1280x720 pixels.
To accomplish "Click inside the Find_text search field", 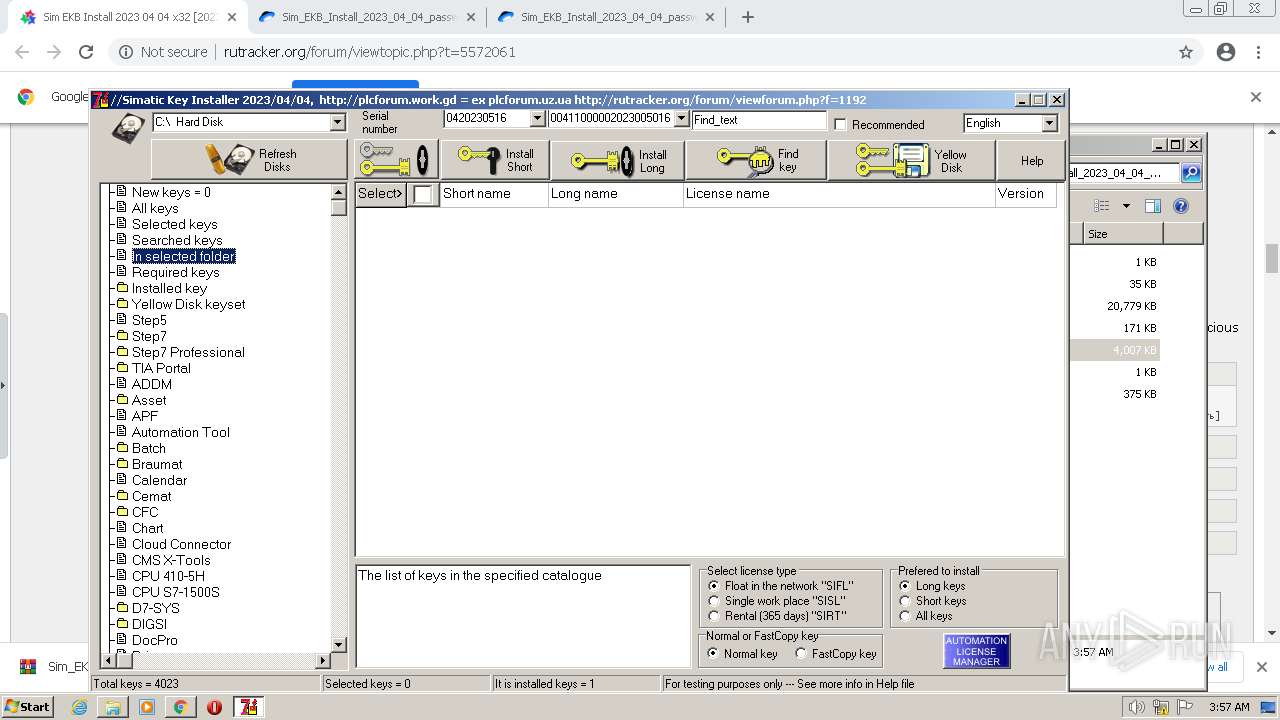I will [759, 120].
